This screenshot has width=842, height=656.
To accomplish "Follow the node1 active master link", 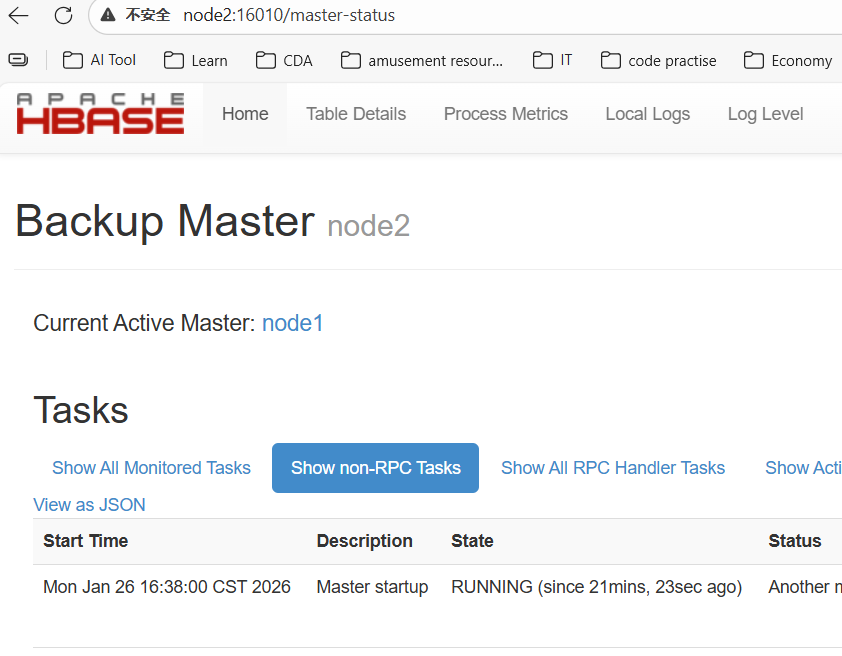I will (293, 323).
